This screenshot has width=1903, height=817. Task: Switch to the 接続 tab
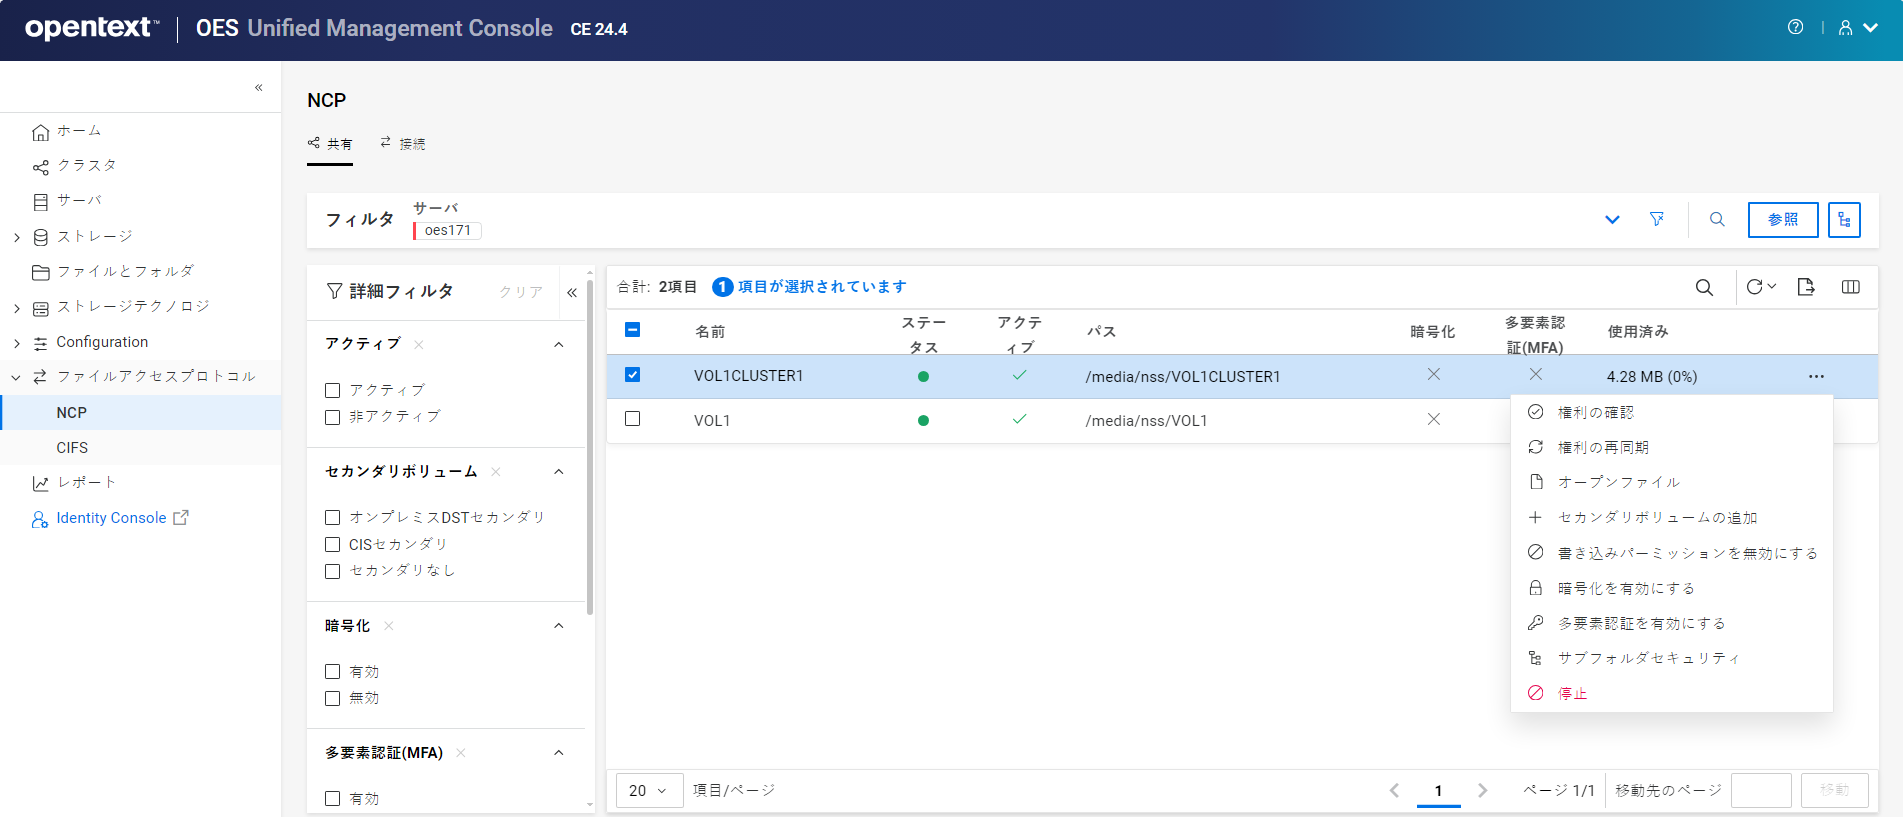403,144
